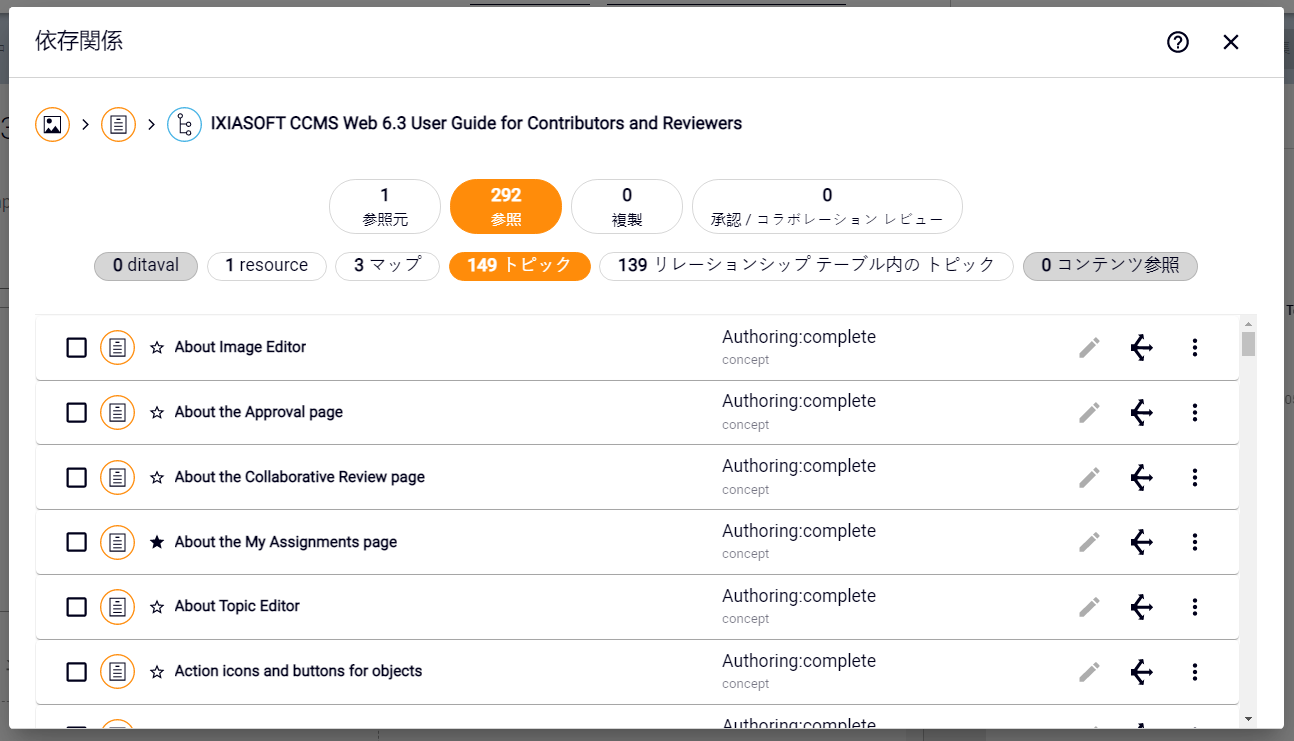Check the About Topic Editor checkbox
Viewport: 1294px width, 741px height.
click(76, 607)
